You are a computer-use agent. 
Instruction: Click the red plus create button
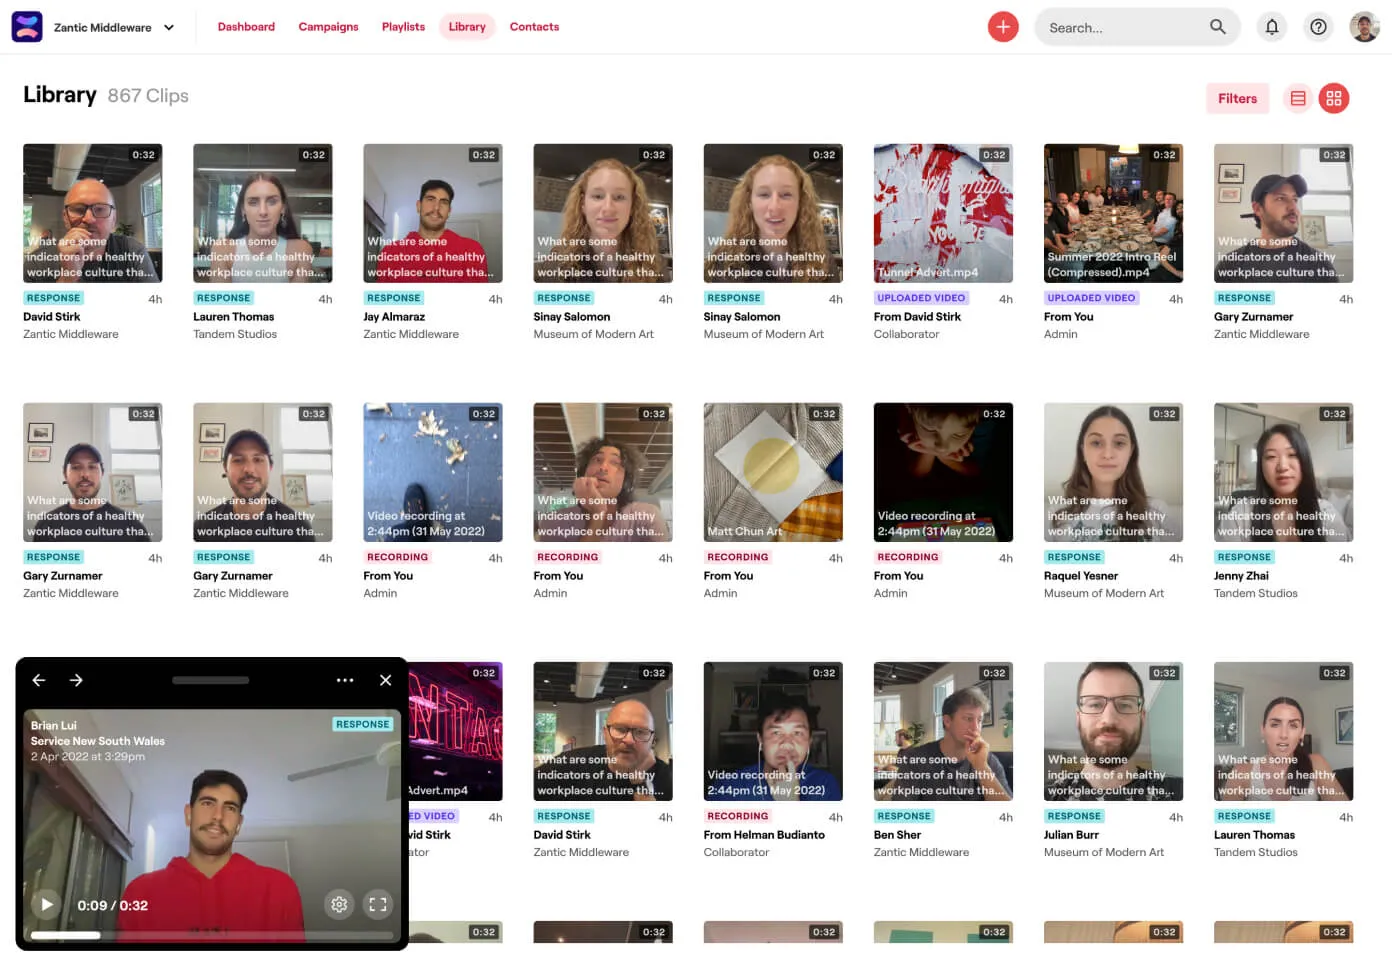point(1003,27)
